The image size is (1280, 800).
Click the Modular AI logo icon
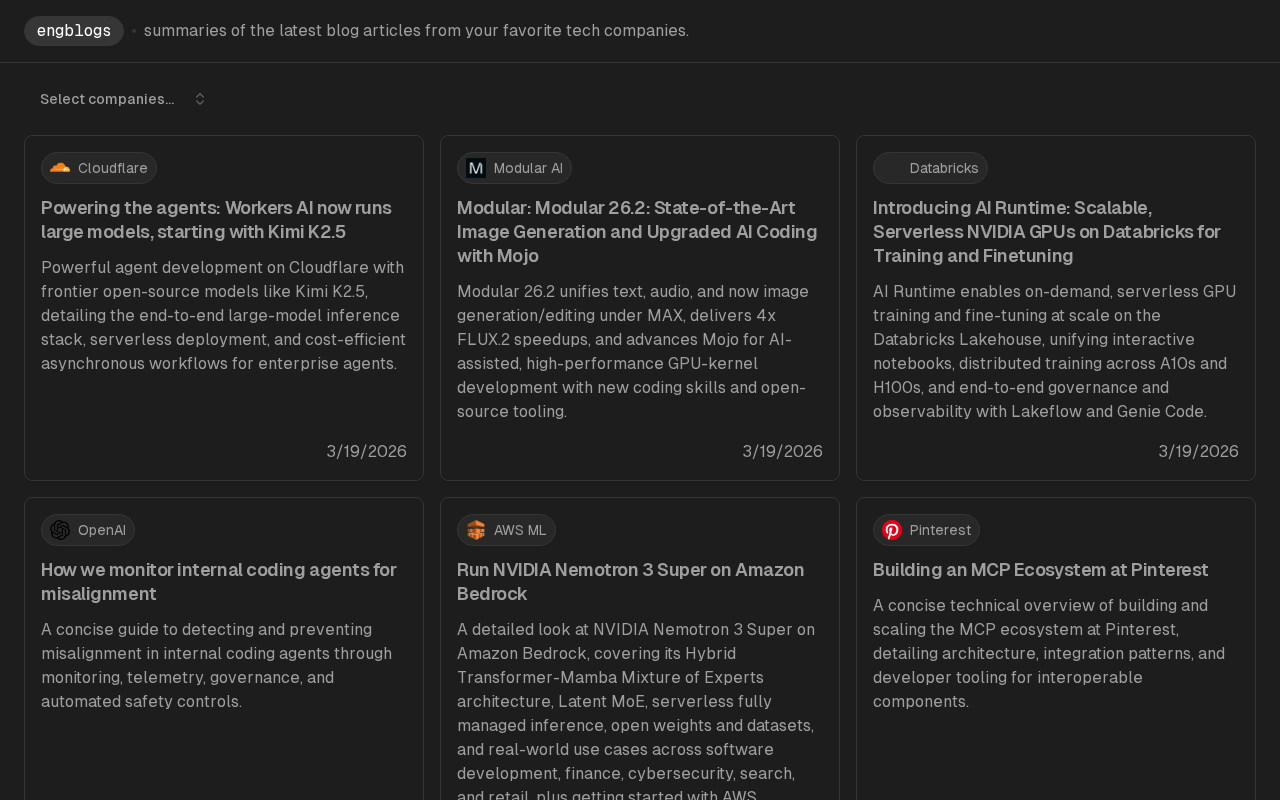[476, 168]
